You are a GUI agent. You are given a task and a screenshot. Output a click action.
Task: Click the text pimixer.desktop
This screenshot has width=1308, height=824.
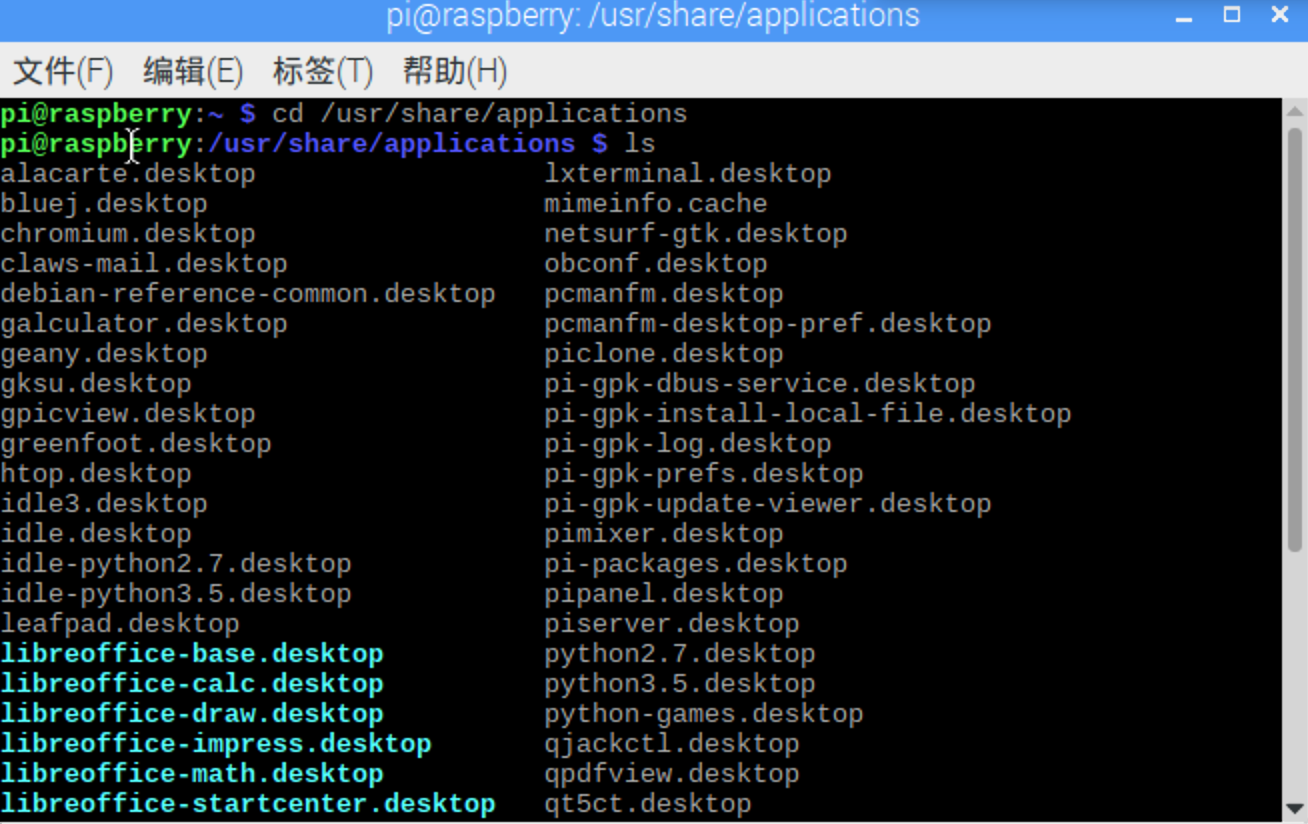coord(664,534)
